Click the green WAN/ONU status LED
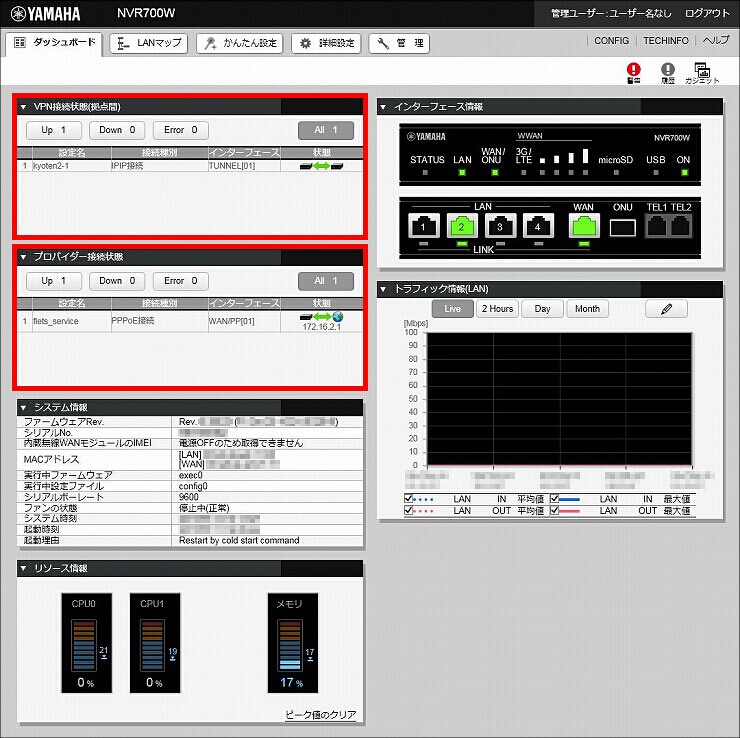 [x=495, y=172]
